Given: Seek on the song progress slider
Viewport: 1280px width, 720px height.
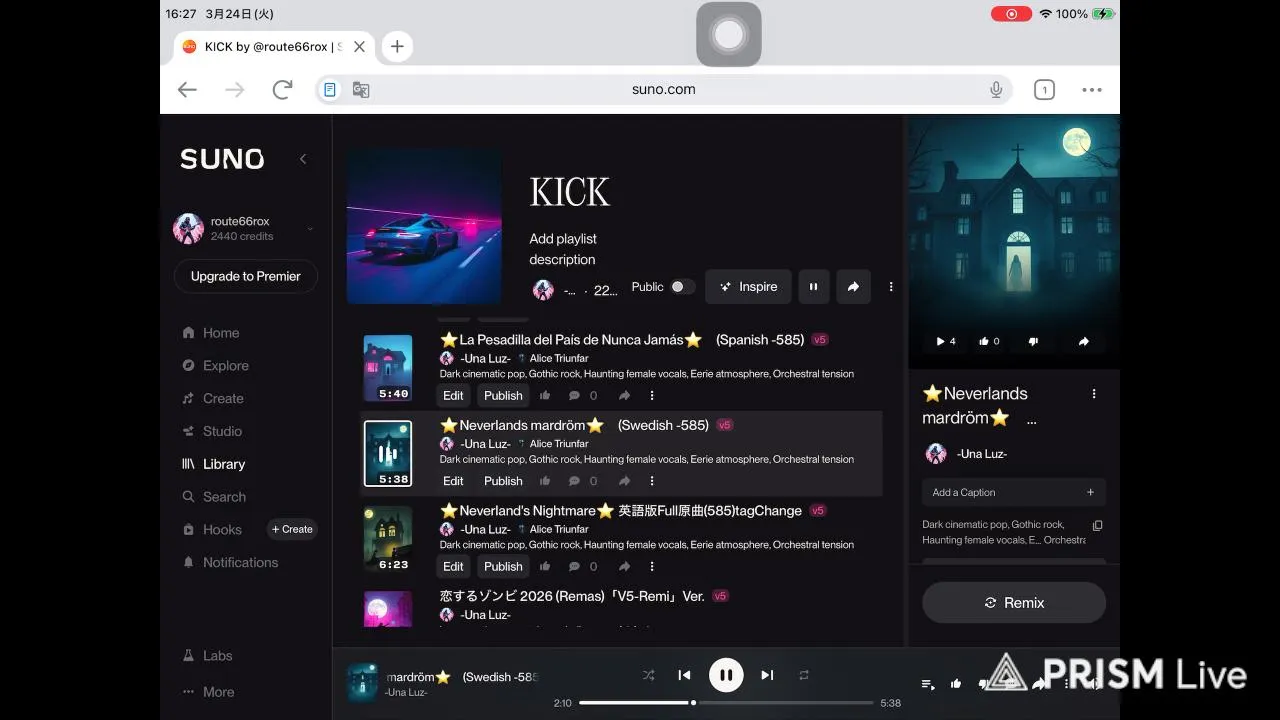Looking at the screenshot, I should tap(726, 703).
